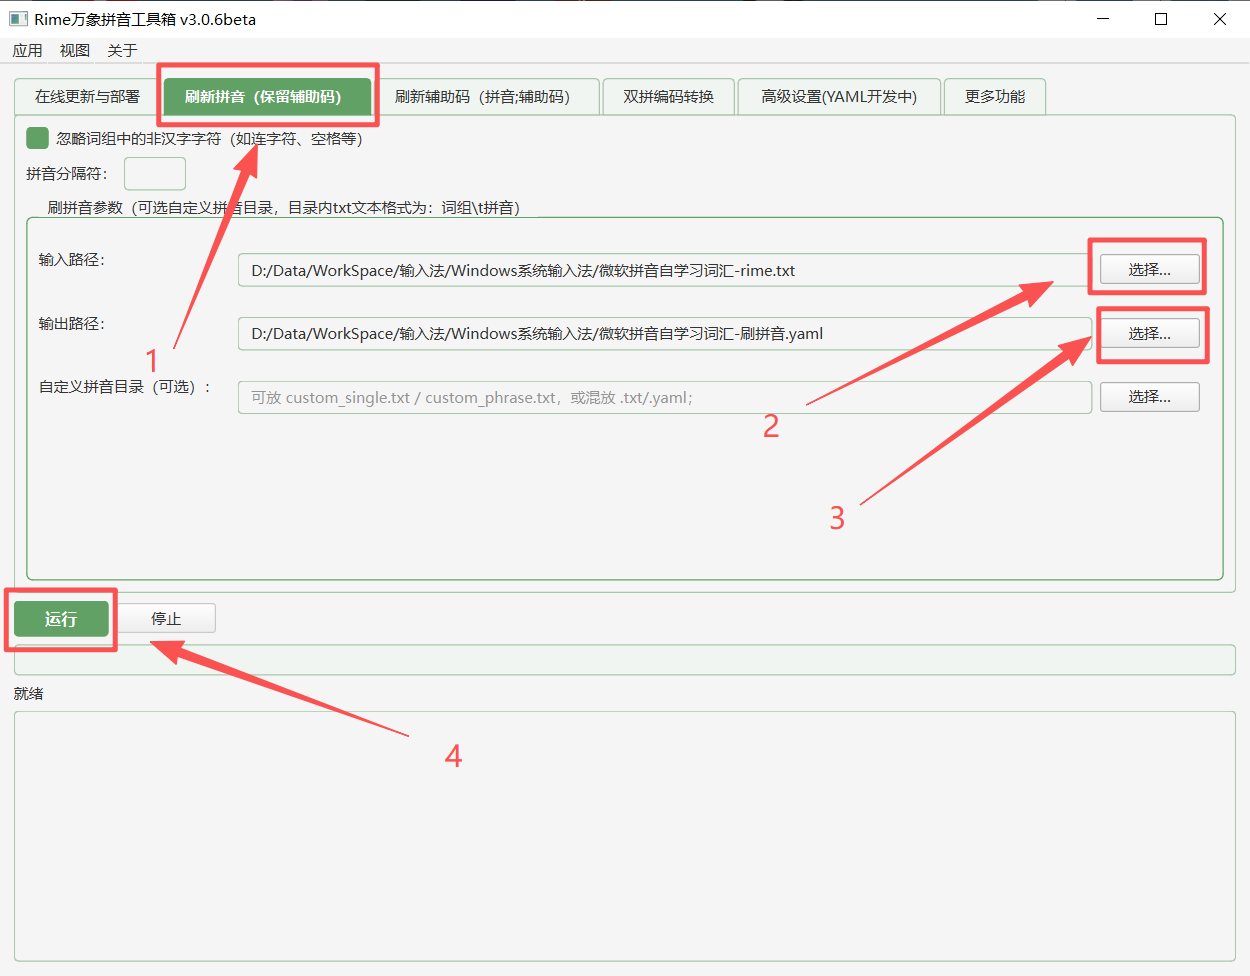The height and width of the screenshot is (976, 1250).
Task: Click the 停止 button
Action: [x=166, y=619]
